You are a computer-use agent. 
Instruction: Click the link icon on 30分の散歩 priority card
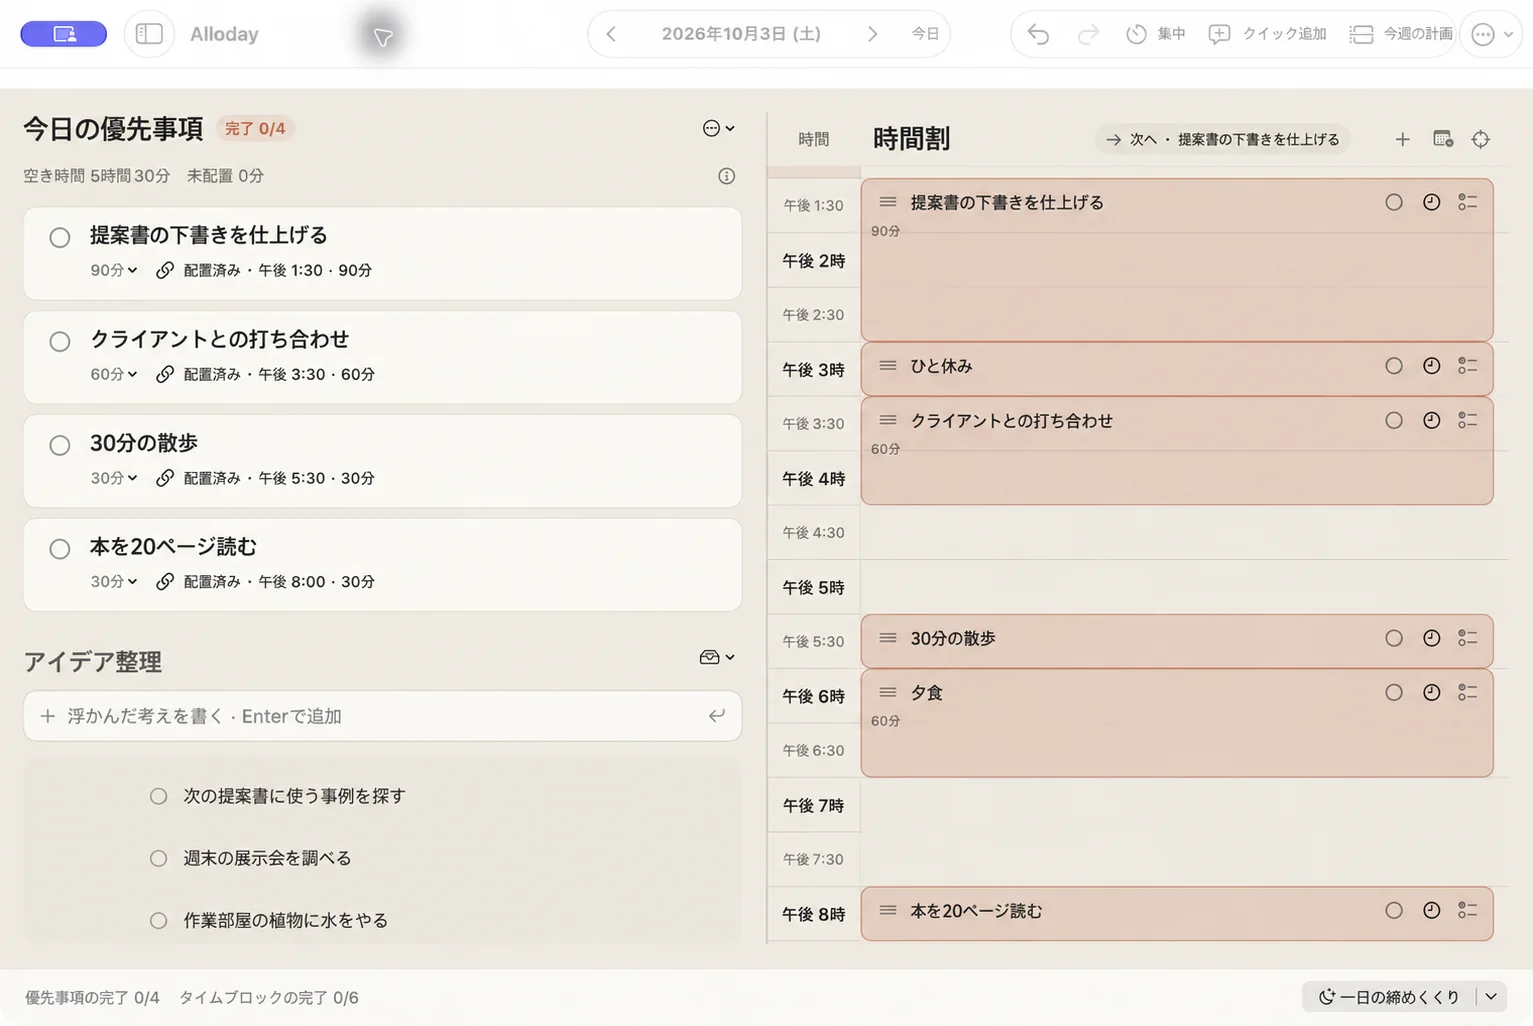pyautogui.click(x=165, y=478)
